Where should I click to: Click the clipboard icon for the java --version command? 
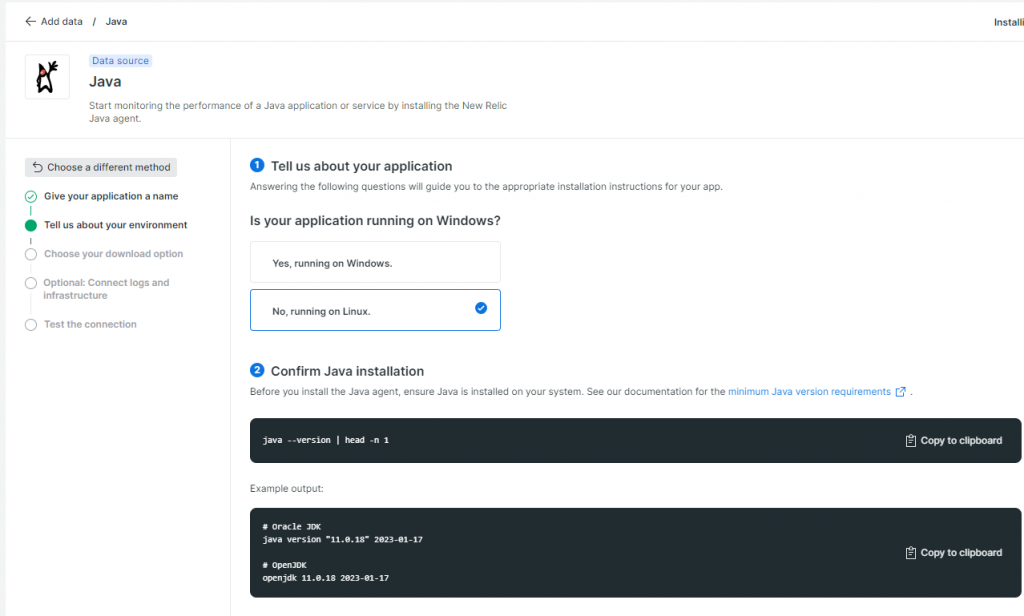(x=910, y=441)
